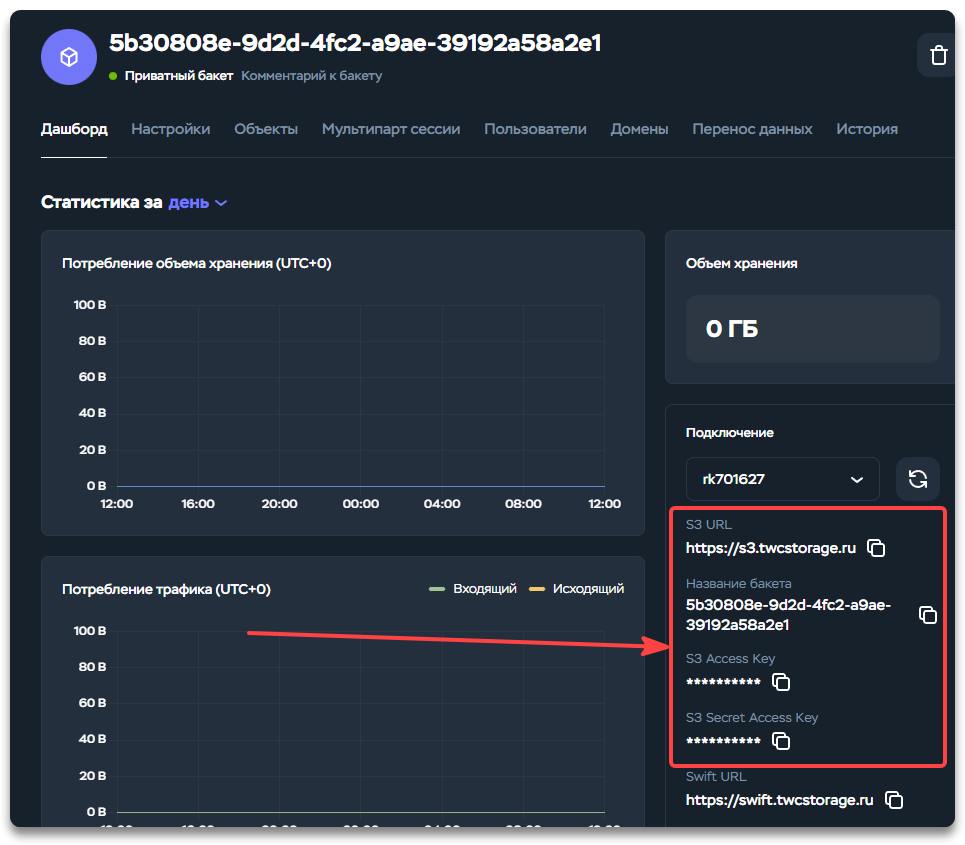Click the purple bucket cube avatar

point(69,57)
